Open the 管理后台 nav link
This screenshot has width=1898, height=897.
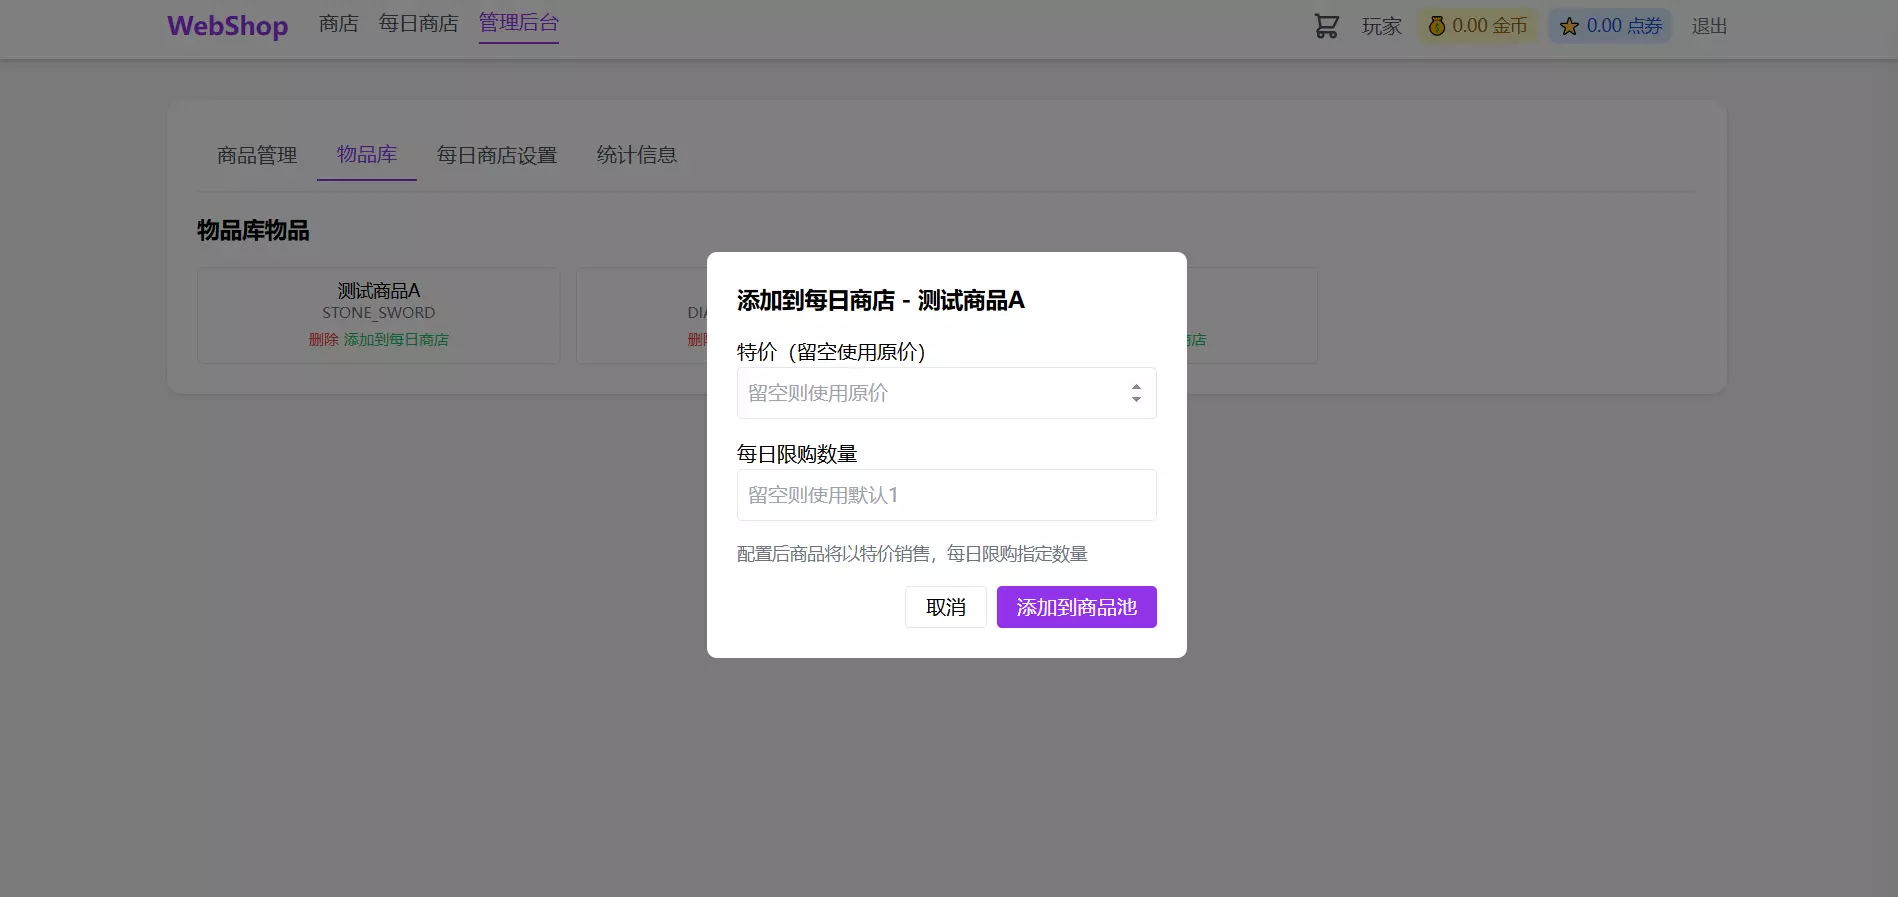coord(518,23)
